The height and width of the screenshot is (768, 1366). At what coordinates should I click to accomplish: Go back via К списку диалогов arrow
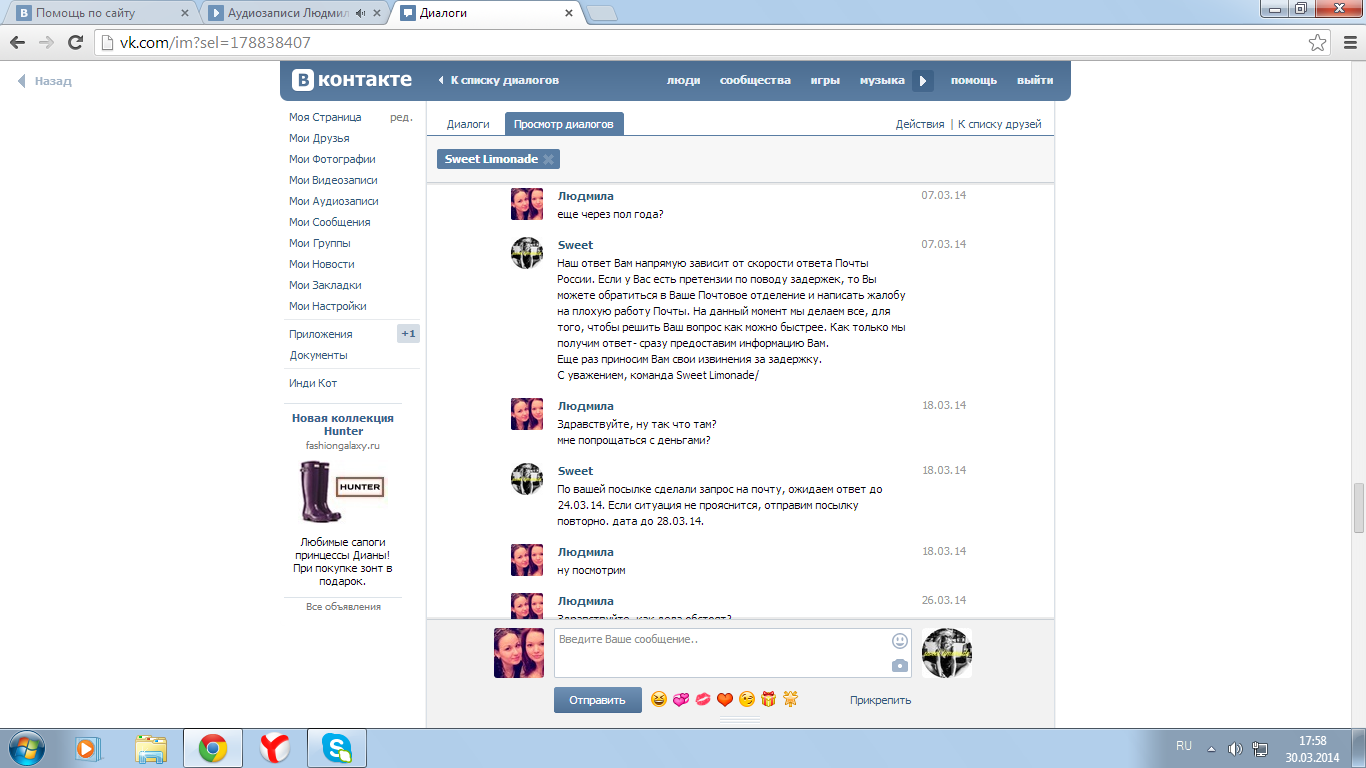click(x=498, y=81)
